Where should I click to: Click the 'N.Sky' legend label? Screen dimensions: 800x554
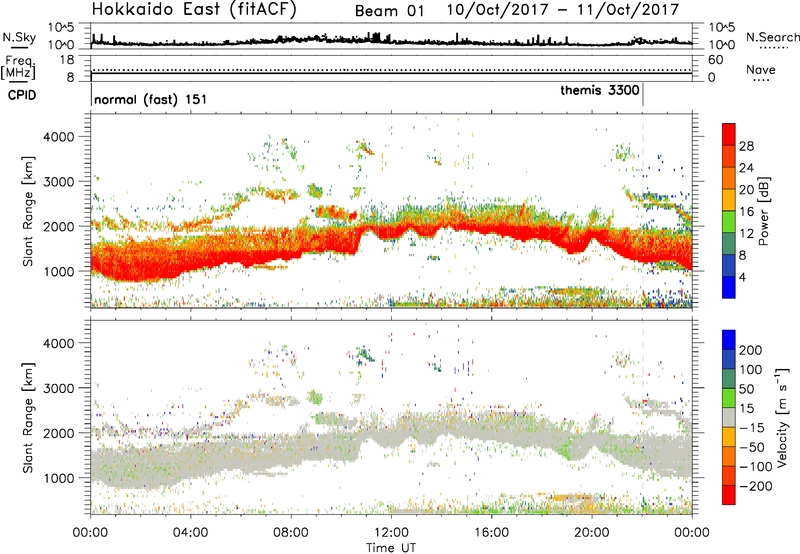pos(19,37)
